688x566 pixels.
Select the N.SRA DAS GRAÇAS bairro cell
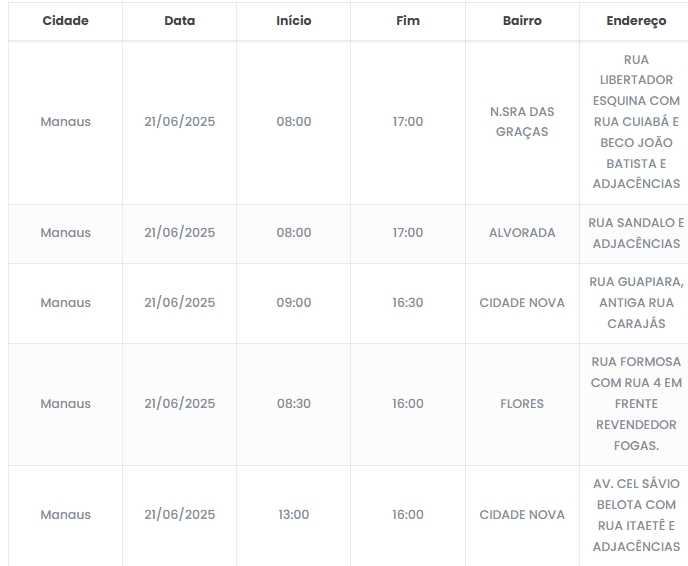(x=522, y=122)
